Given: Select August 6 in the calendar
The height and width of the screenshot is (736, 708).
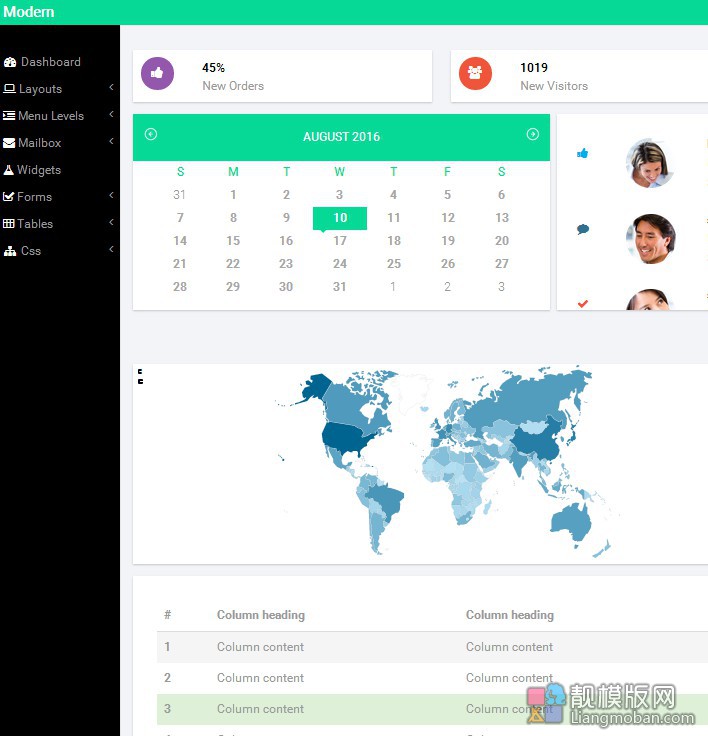Looking at the screenshot, I should (x=501, y=195).
